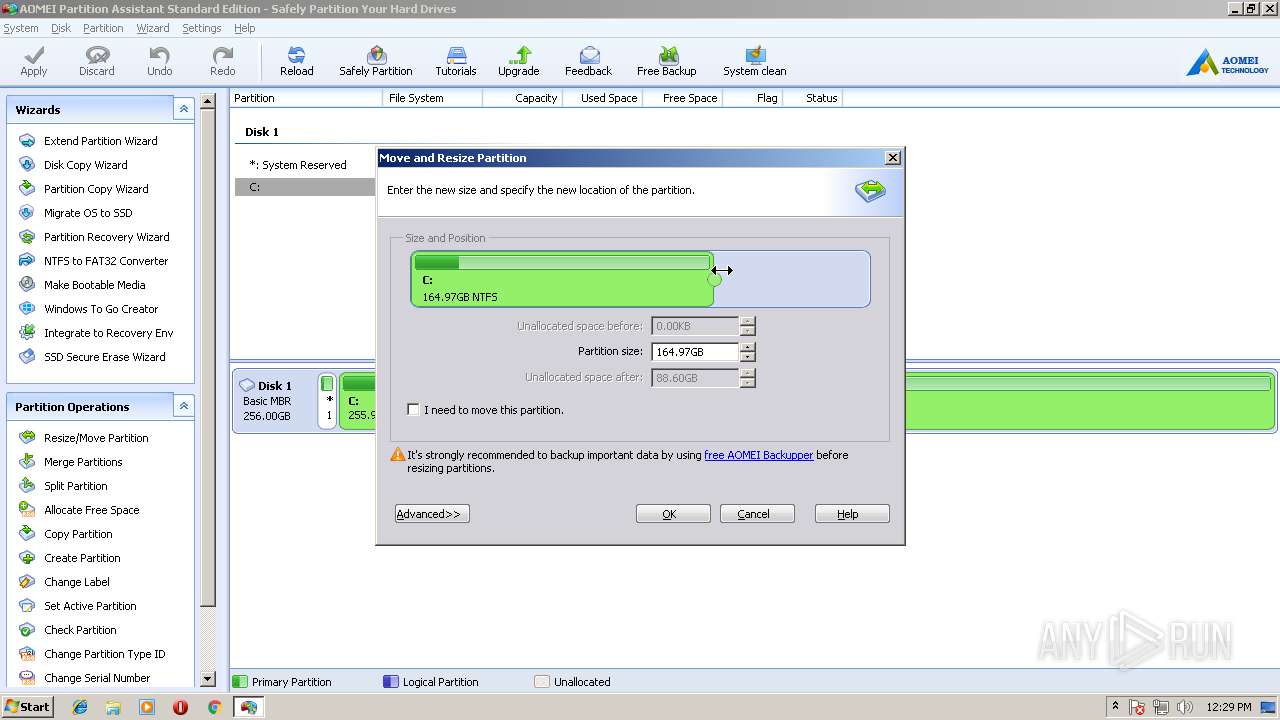Open Tutorials from the toolbar
The image size is (1280, 720).
pos(456,61)
